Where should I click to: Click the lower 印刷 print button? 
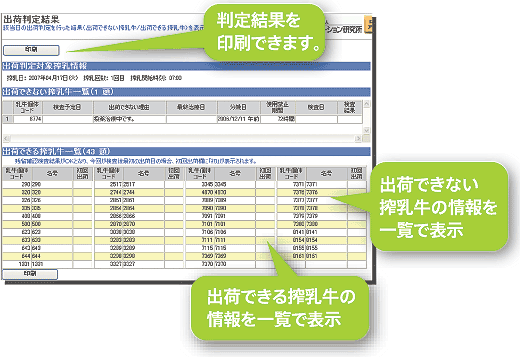[x=30, y=274]
